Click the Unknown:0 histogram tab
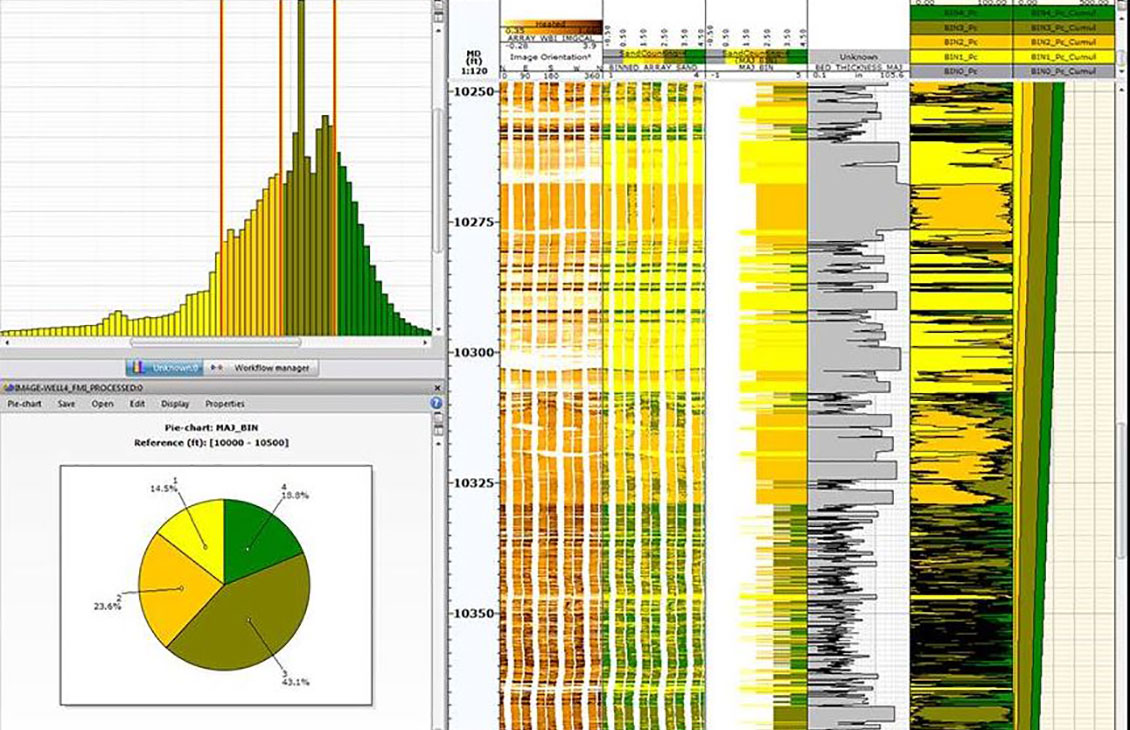 [x=168, y=368]
